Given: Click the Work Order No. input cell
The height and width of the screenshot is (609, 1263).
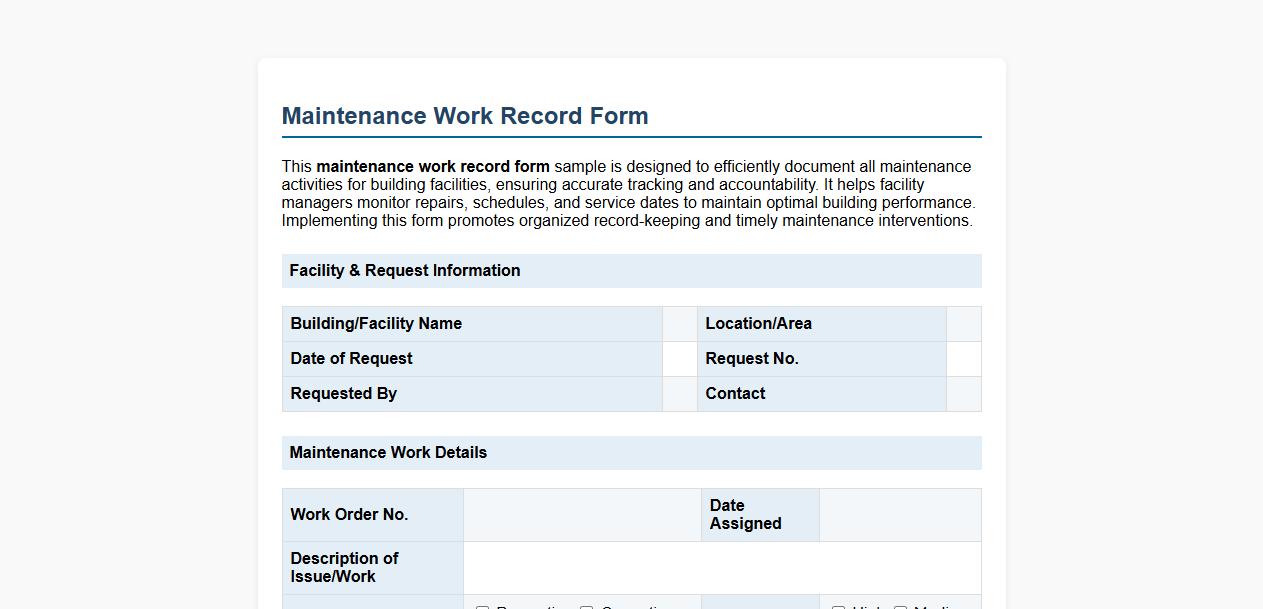Looking at the screenshot, I should coord(582,514).
